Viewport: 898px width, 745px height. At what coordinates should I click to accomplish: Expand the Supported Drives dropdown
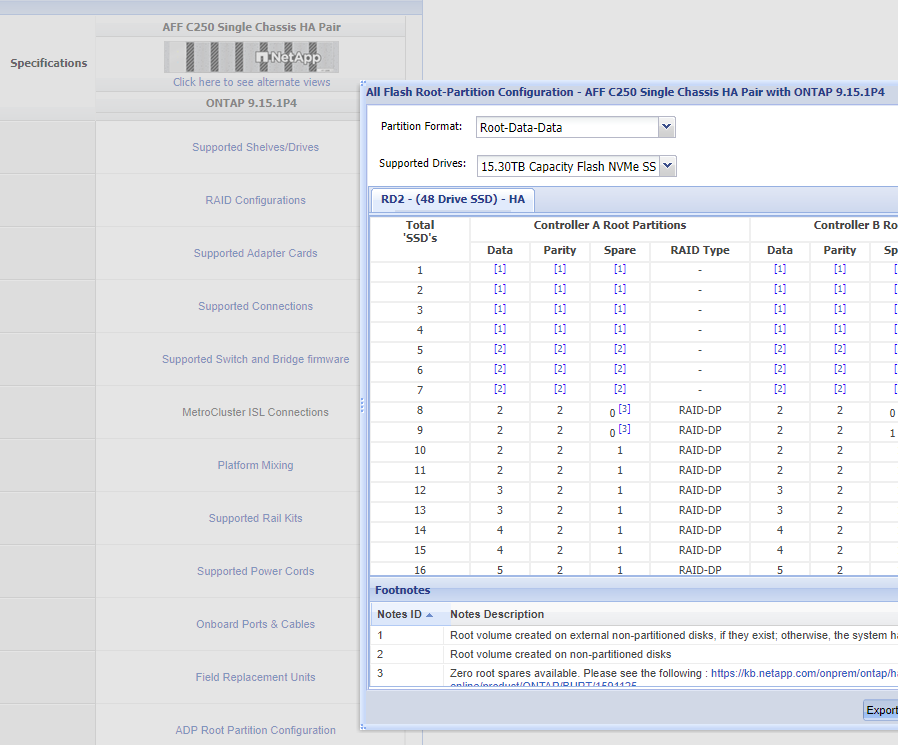[x=667, y=166]
